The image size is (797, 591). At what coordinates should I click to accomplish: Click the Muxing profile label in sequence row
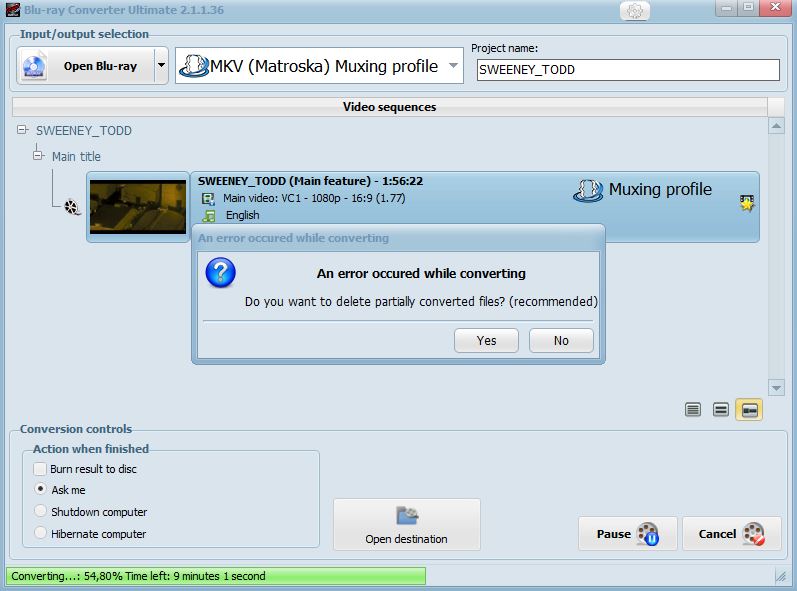pos(660,189)
